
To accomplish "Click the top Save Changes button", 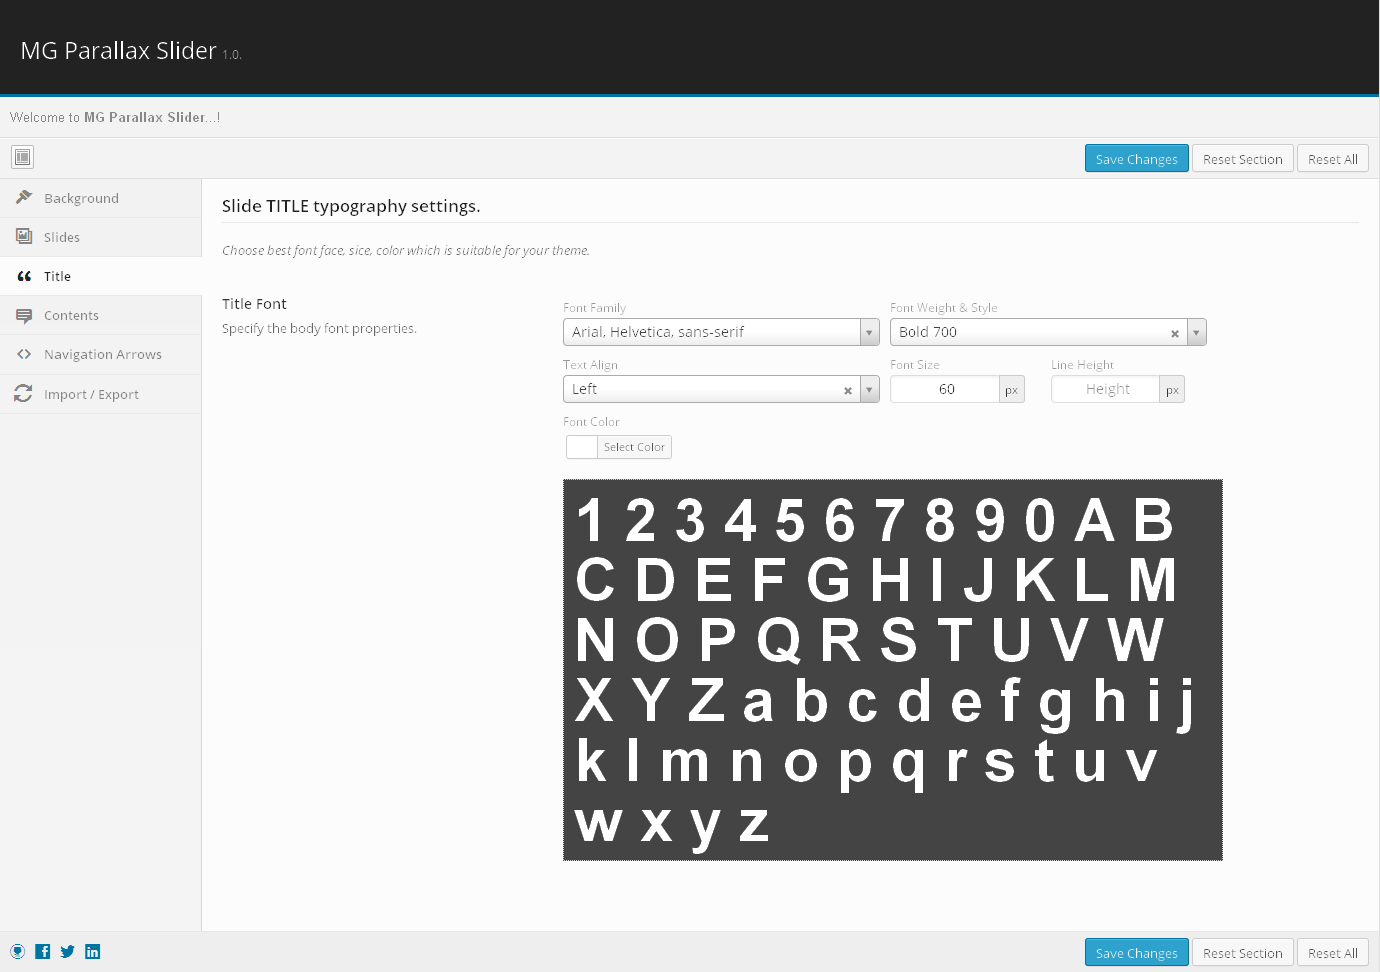I will (x=1137, y=159).
